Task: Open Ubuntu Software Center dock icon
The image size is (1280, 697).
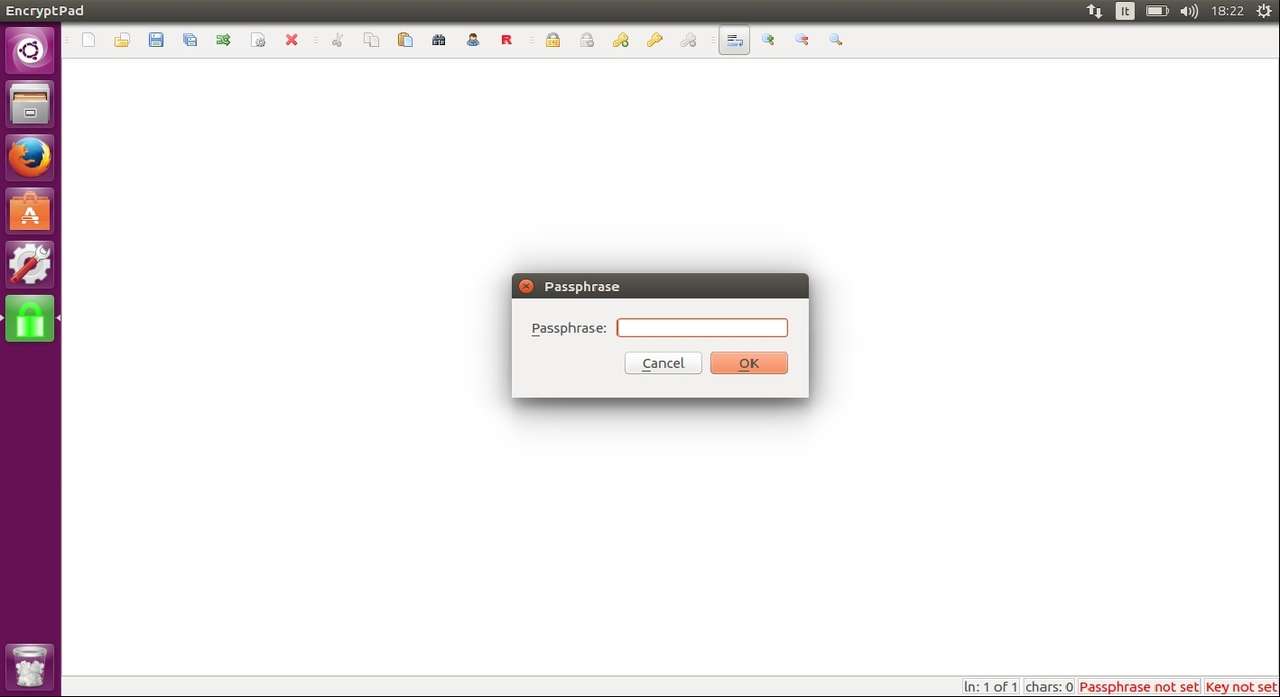Action: (x=30, y=212)
